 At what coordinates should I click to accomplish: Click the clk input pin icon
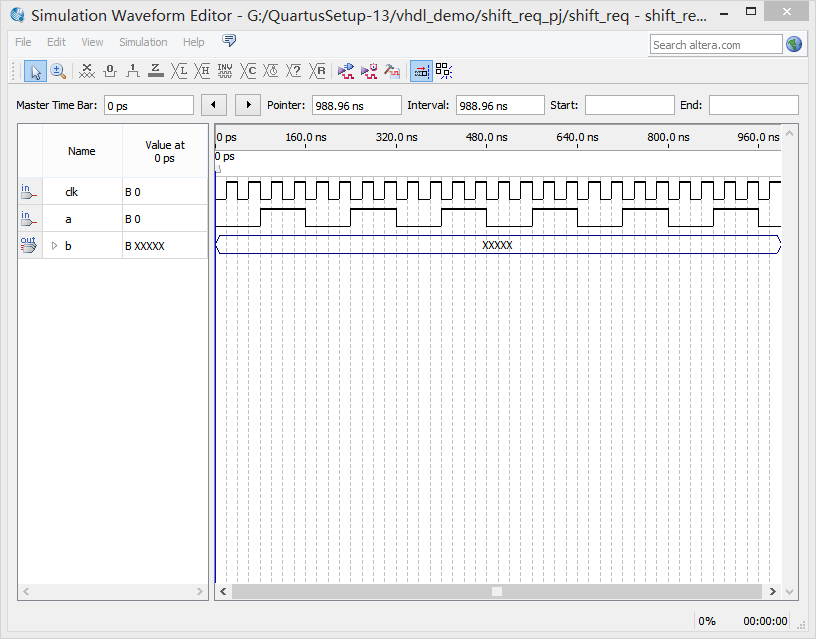(x=29, y=192)
